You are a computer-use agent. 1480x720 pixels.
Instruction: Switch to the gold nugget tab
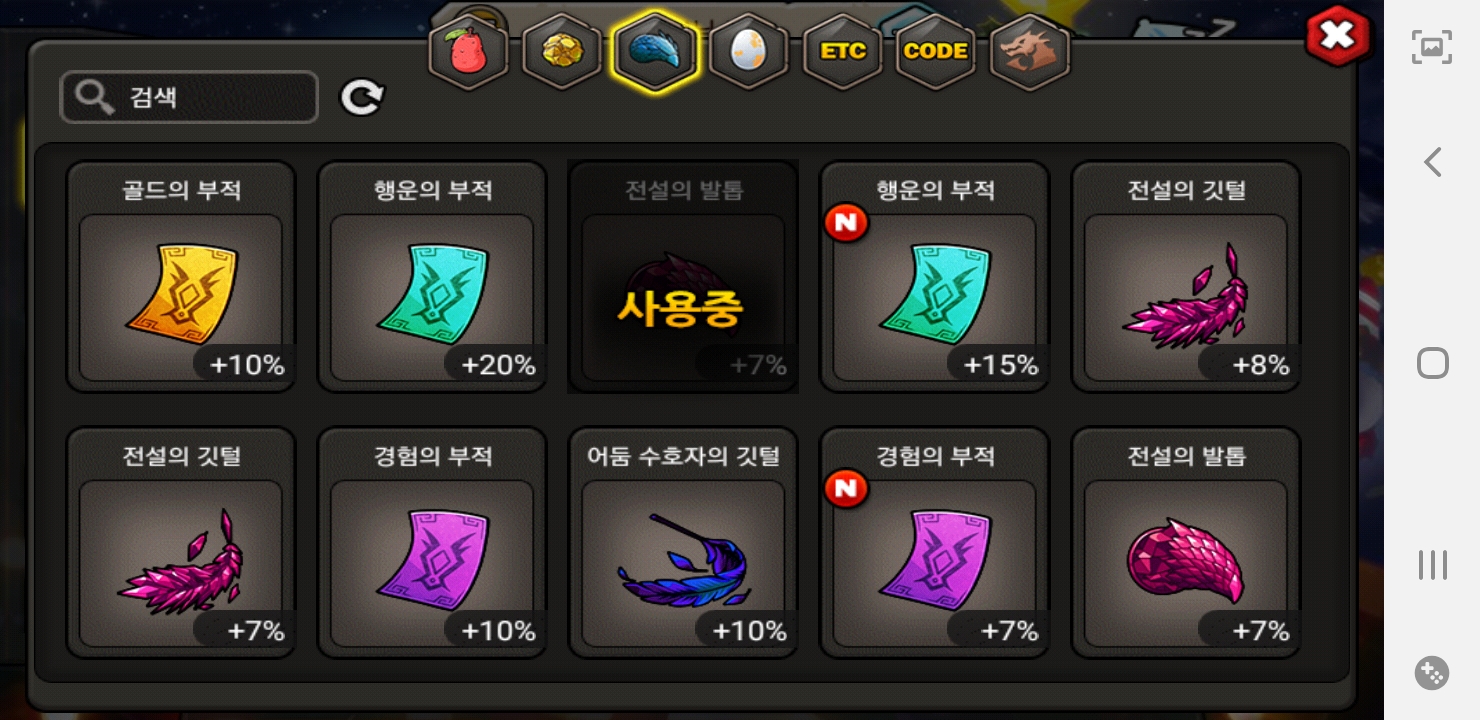[562, 52]
